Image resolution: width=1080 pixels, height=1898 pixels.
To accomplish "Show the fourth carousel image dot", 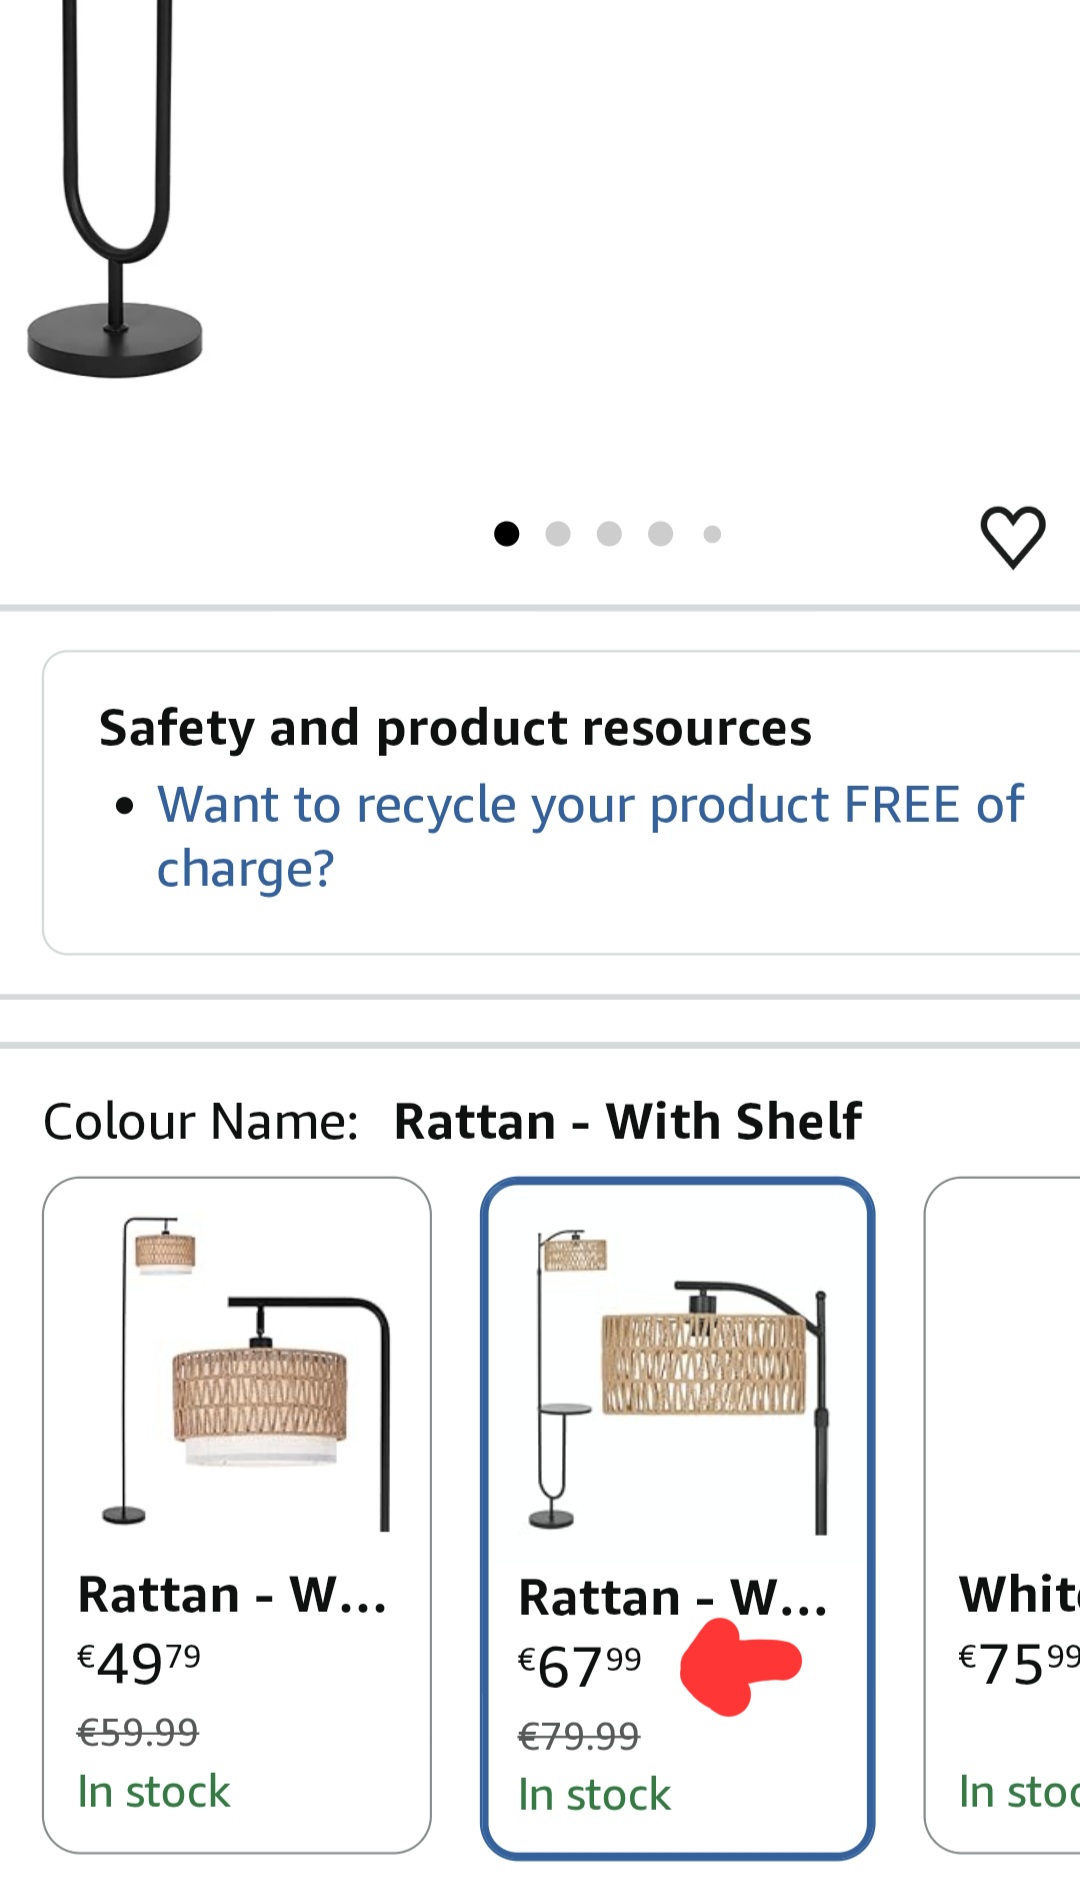I will tap(660, 534).
